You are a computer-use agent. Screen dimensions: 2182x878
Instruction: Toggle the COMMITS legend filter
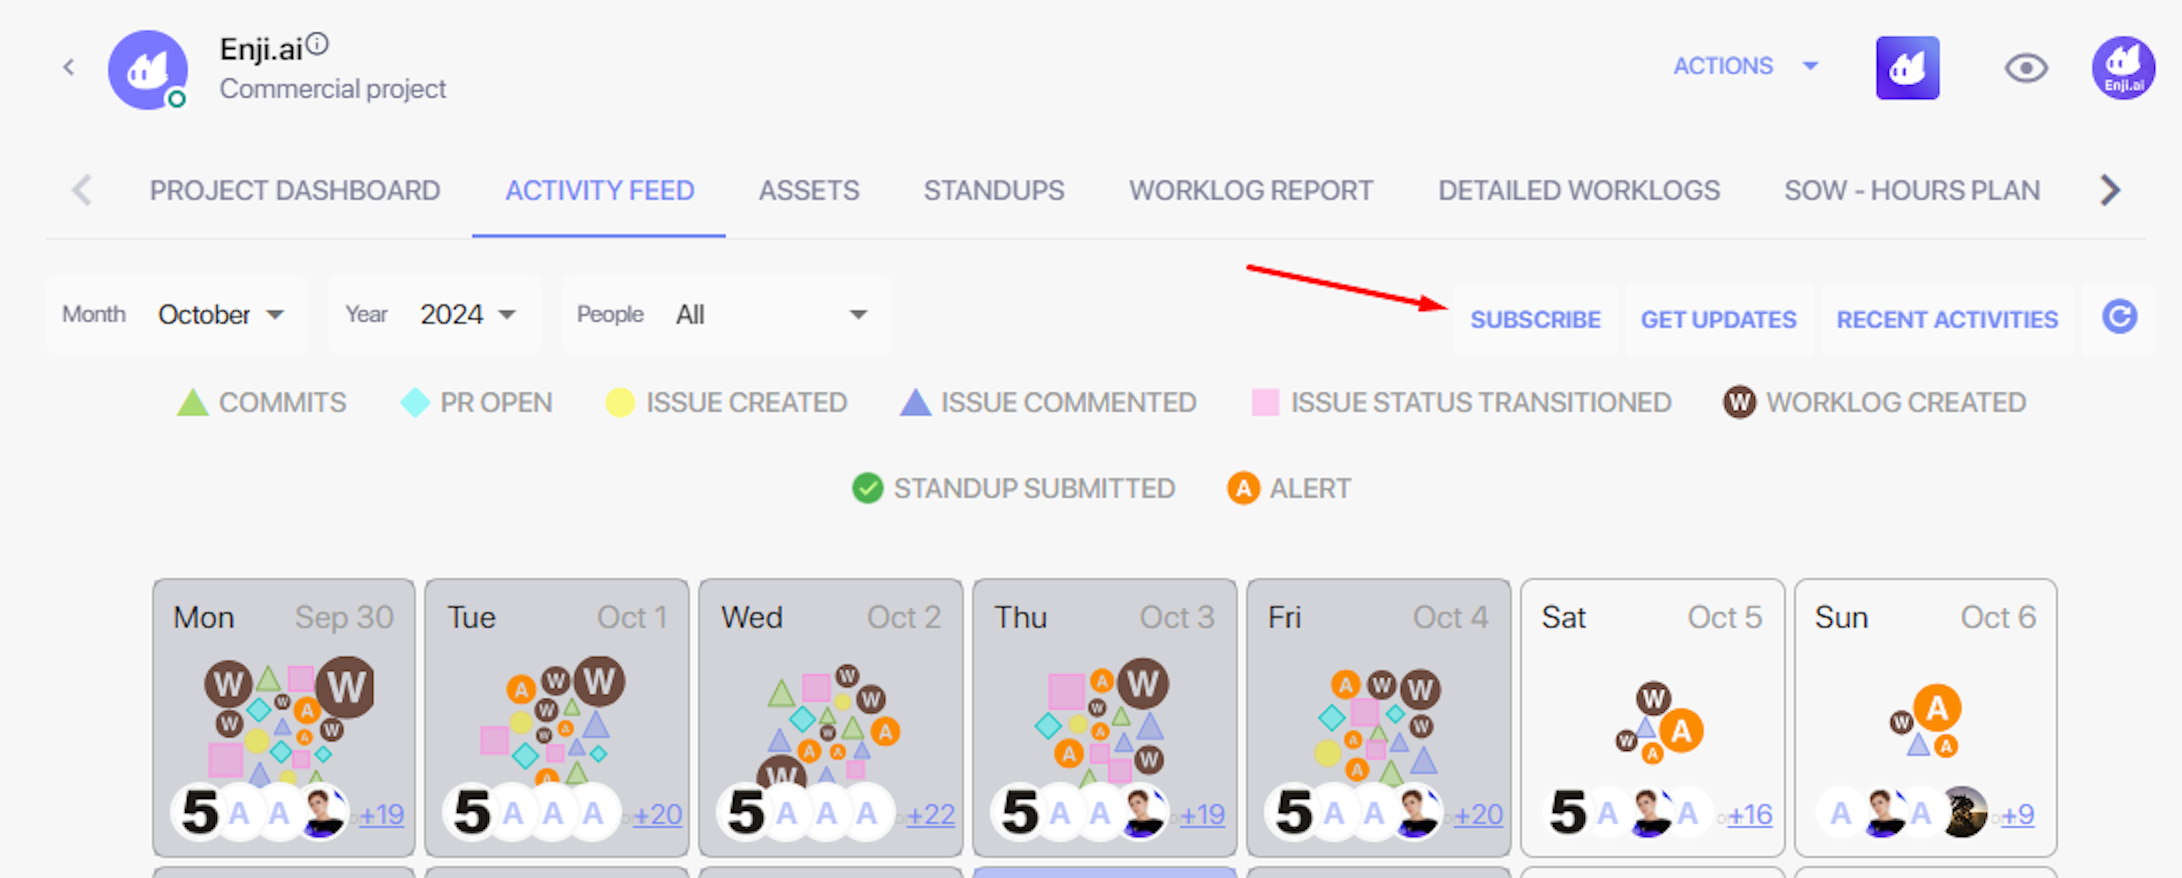(261, 402)
